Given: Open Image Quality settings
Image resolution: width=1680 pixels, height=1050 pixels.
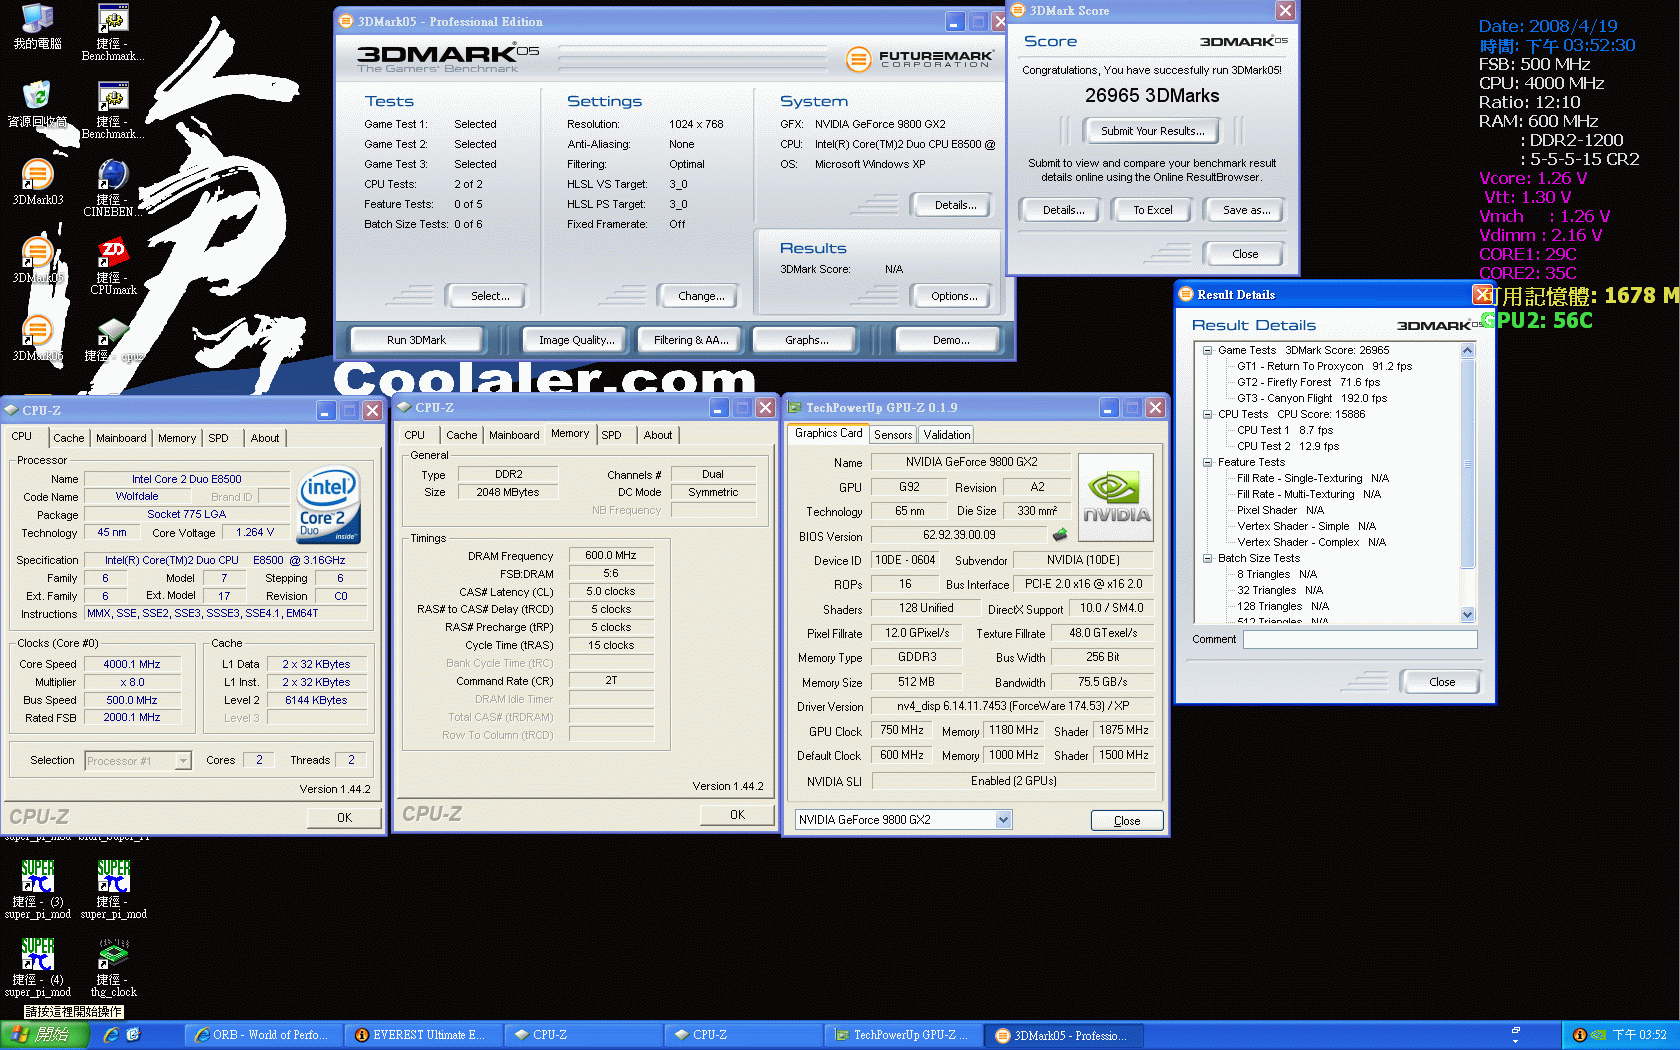Looking at the screenshot, I should pyautogui.click(x=576, y=340).
